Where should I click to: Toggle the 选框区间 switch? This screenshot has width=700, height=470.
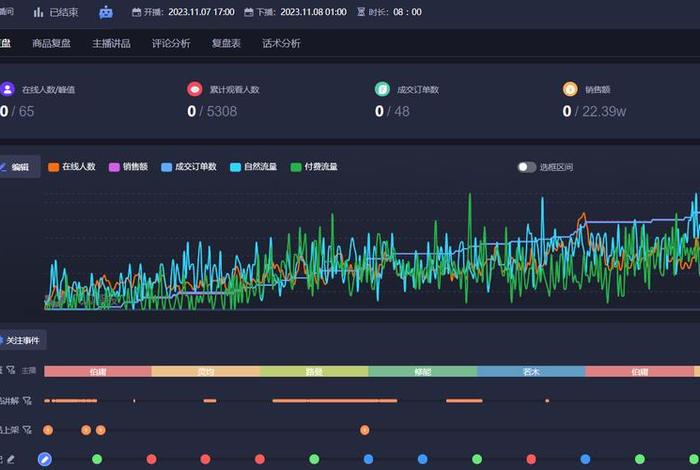[x=527, y=167]
